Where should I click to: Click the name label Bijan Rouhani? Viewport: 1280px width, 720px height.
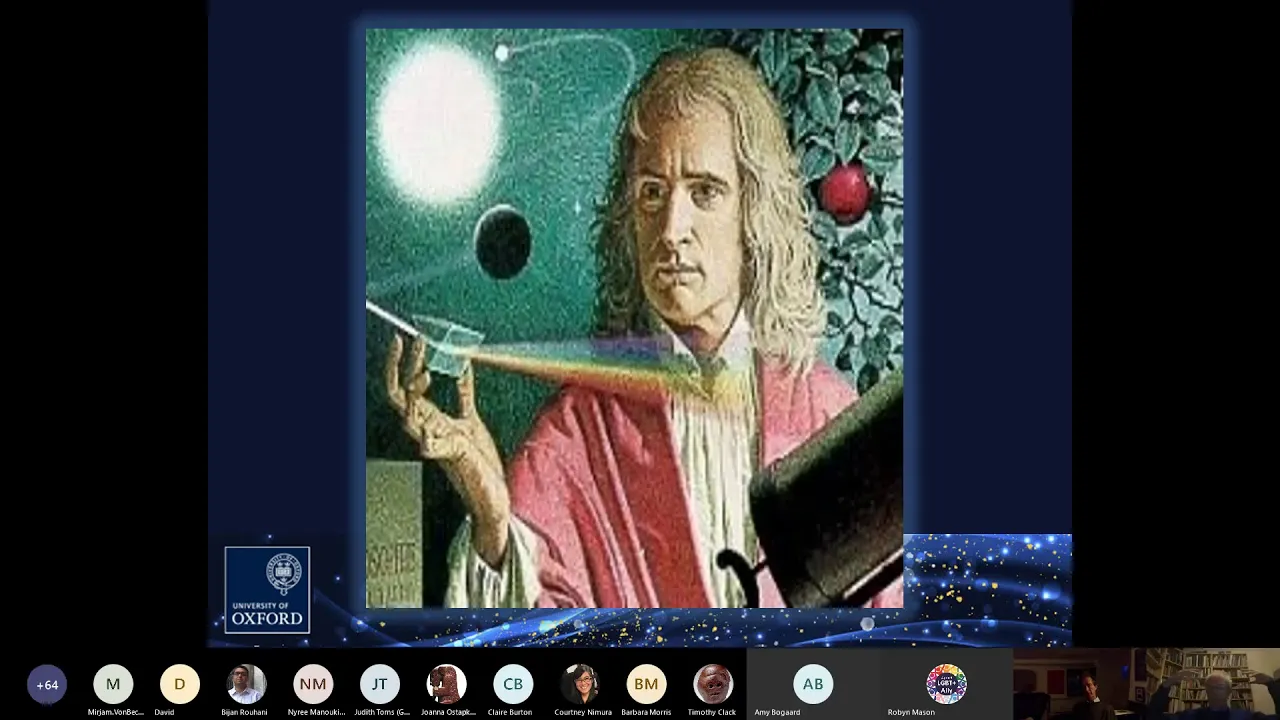coord(244,712)
